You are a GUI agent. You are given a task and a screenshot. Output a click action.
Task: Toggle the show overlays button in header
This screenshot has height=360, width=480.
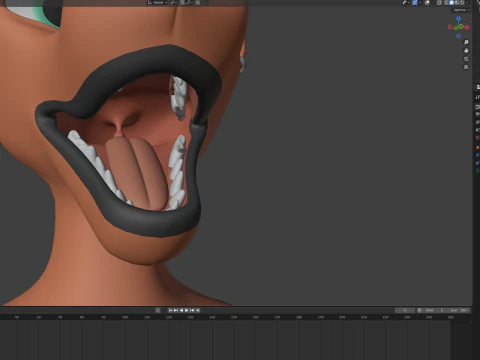pos(427,3)
